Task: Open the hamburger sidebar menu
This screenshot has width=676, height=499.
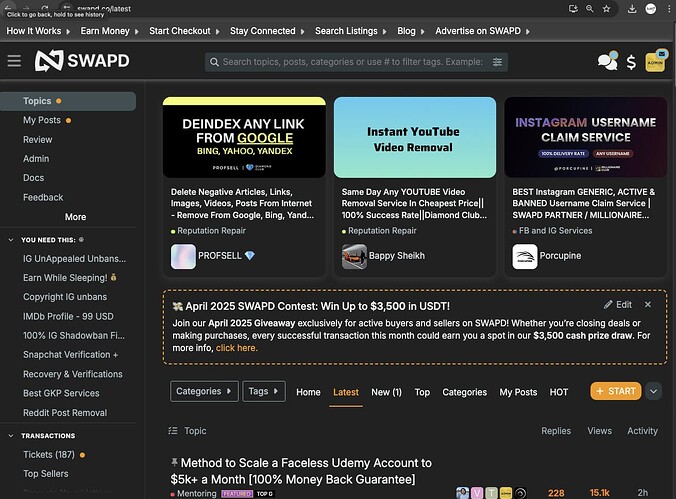Action: coord(14,61)
